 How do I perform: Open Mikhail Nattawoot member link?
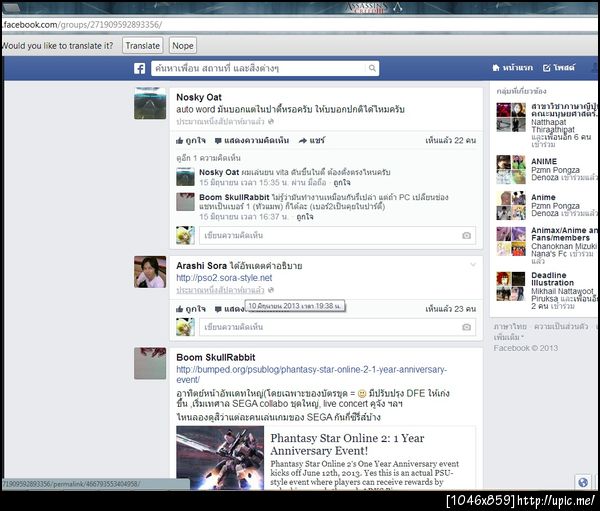pyautogui.click(x=562, y=291)
